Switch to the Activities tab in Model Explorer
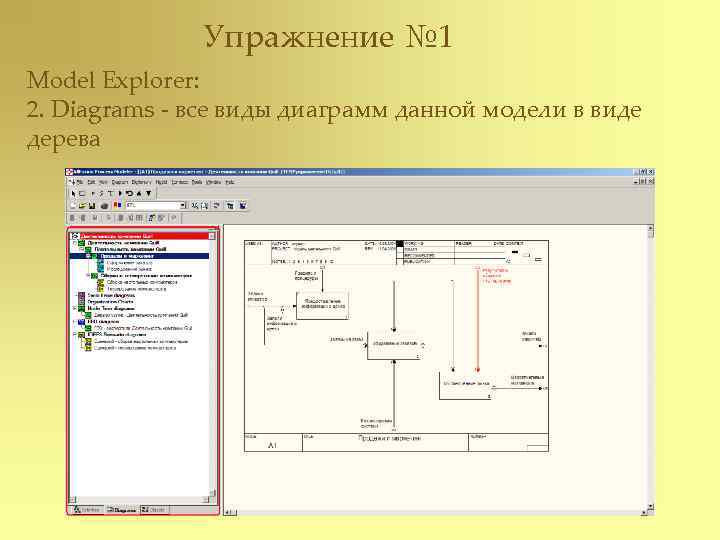Viewport: 720px width, 540px height. (x=87, y=510)
